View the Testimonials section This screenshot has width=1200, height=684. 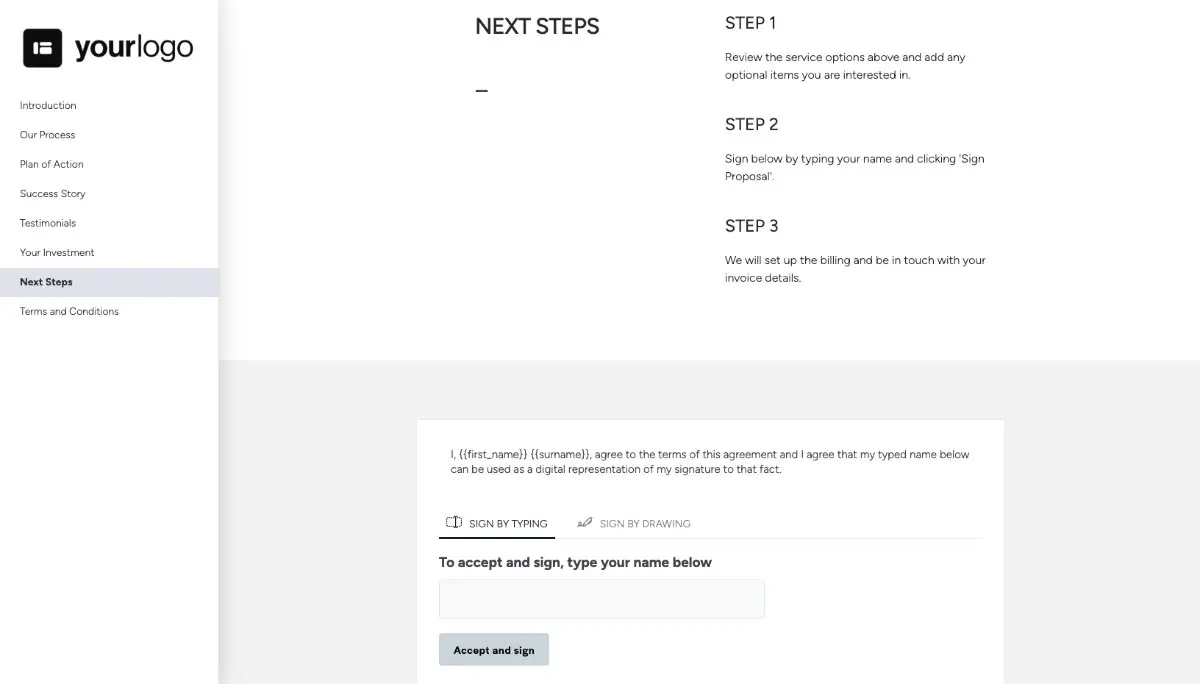pos(46,222)
